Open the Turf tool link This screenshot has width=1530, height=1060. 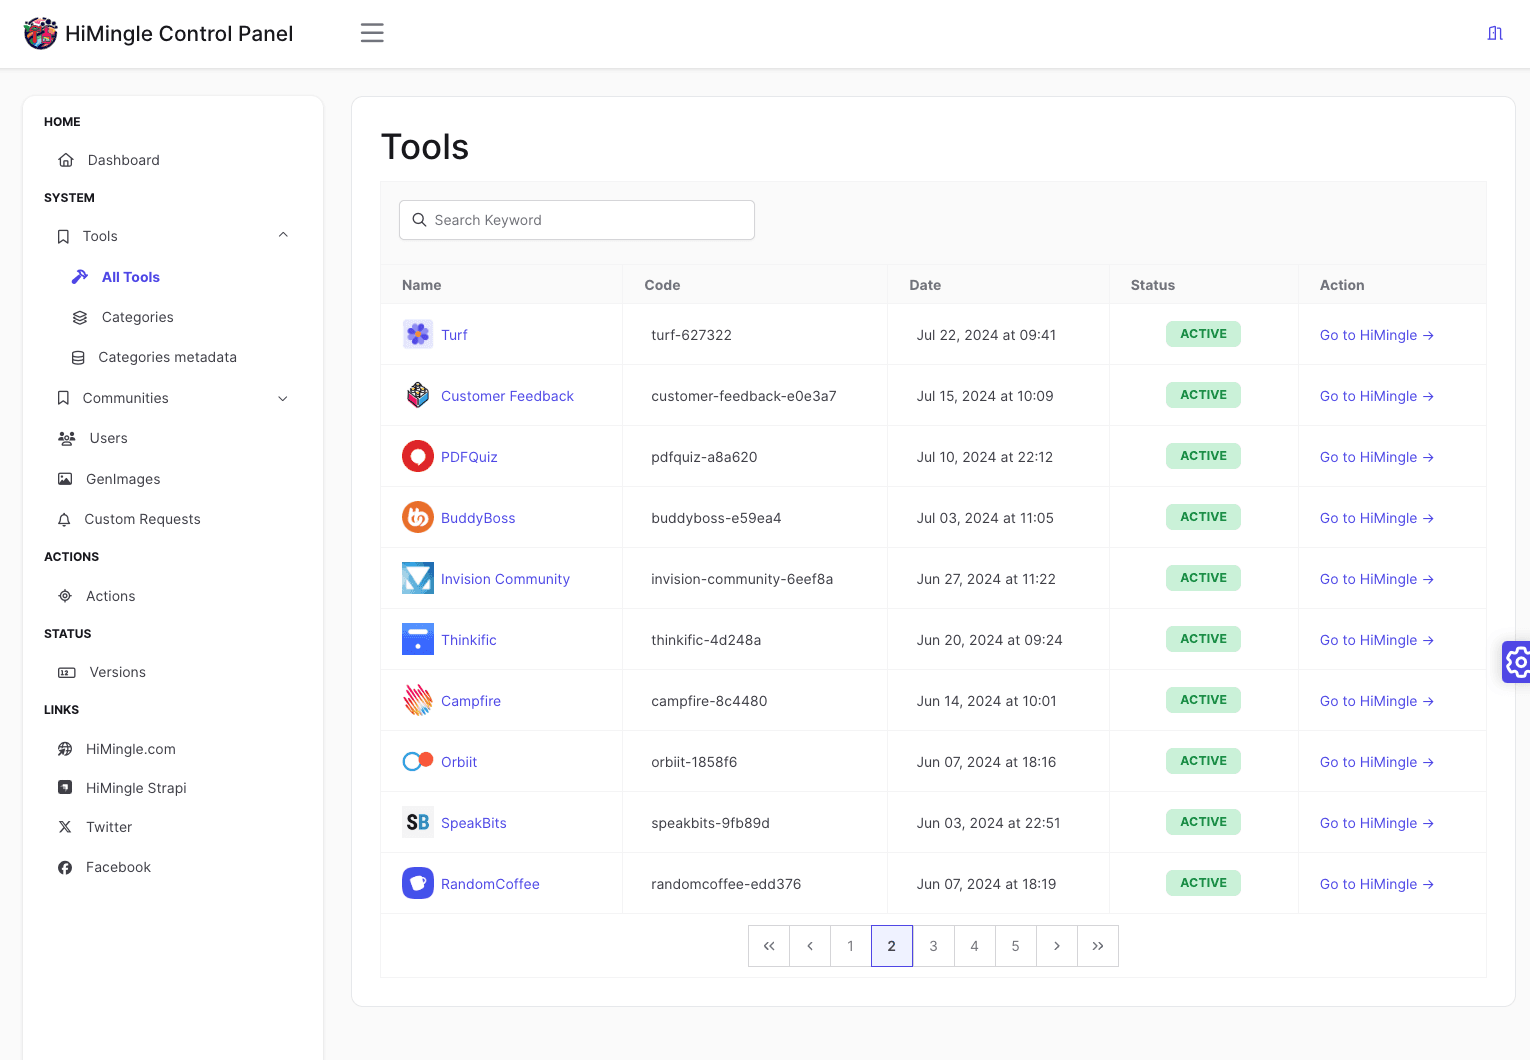[454, 335]
